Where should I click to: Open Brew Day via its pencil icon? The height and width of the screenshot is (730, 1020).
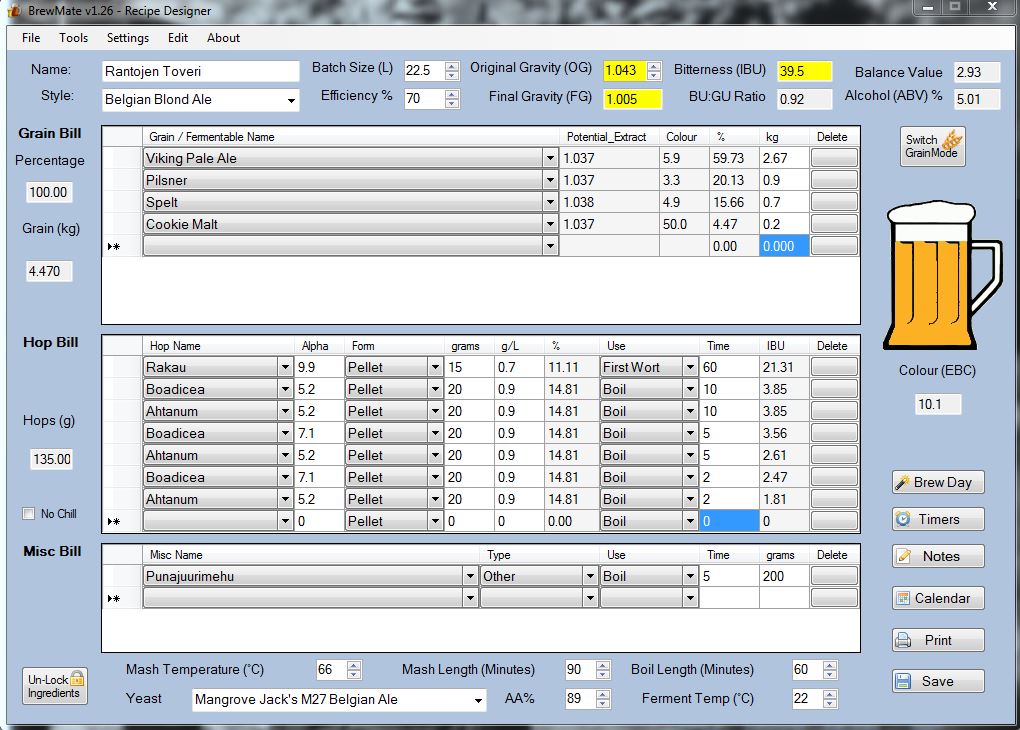tap(937, 482)
